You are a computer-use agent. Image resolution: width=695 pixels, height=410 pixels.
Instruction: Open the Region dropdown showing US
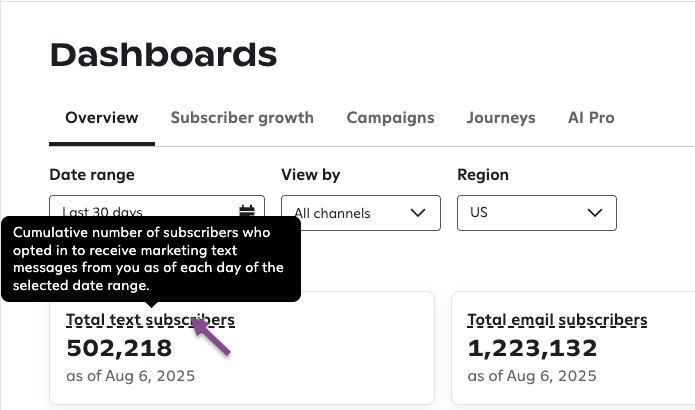tap(536, 213)
